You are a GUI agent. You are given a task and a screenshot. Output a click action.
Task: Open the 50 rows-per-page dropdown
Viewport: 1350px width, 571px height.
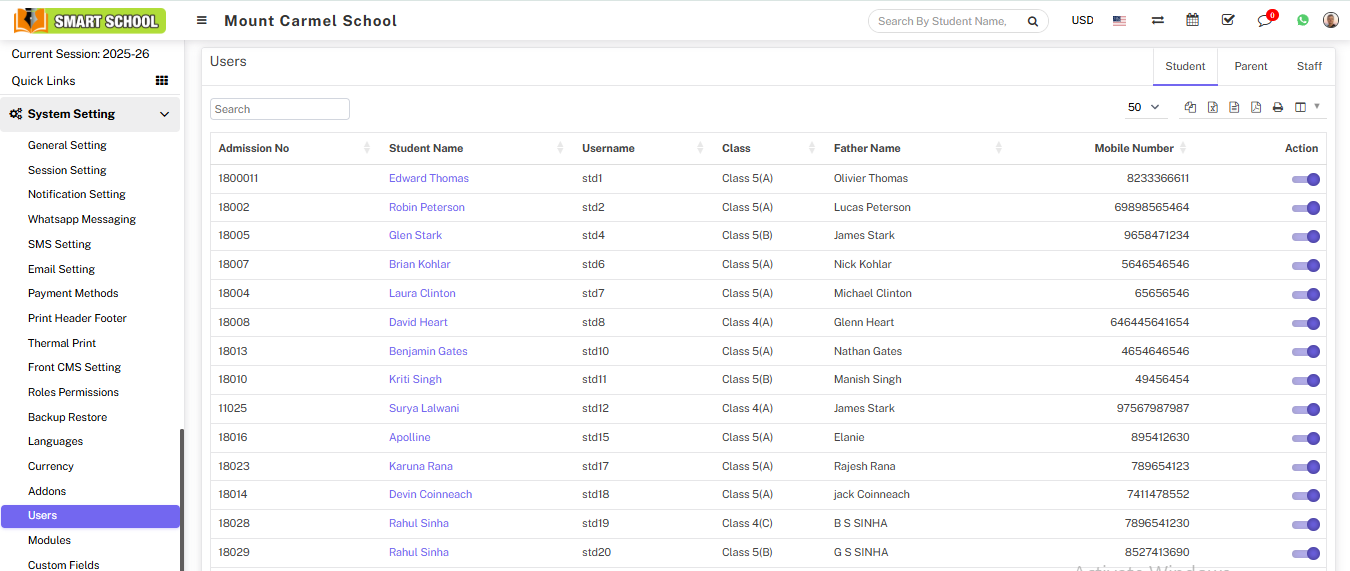click(x=1144, y=107)
